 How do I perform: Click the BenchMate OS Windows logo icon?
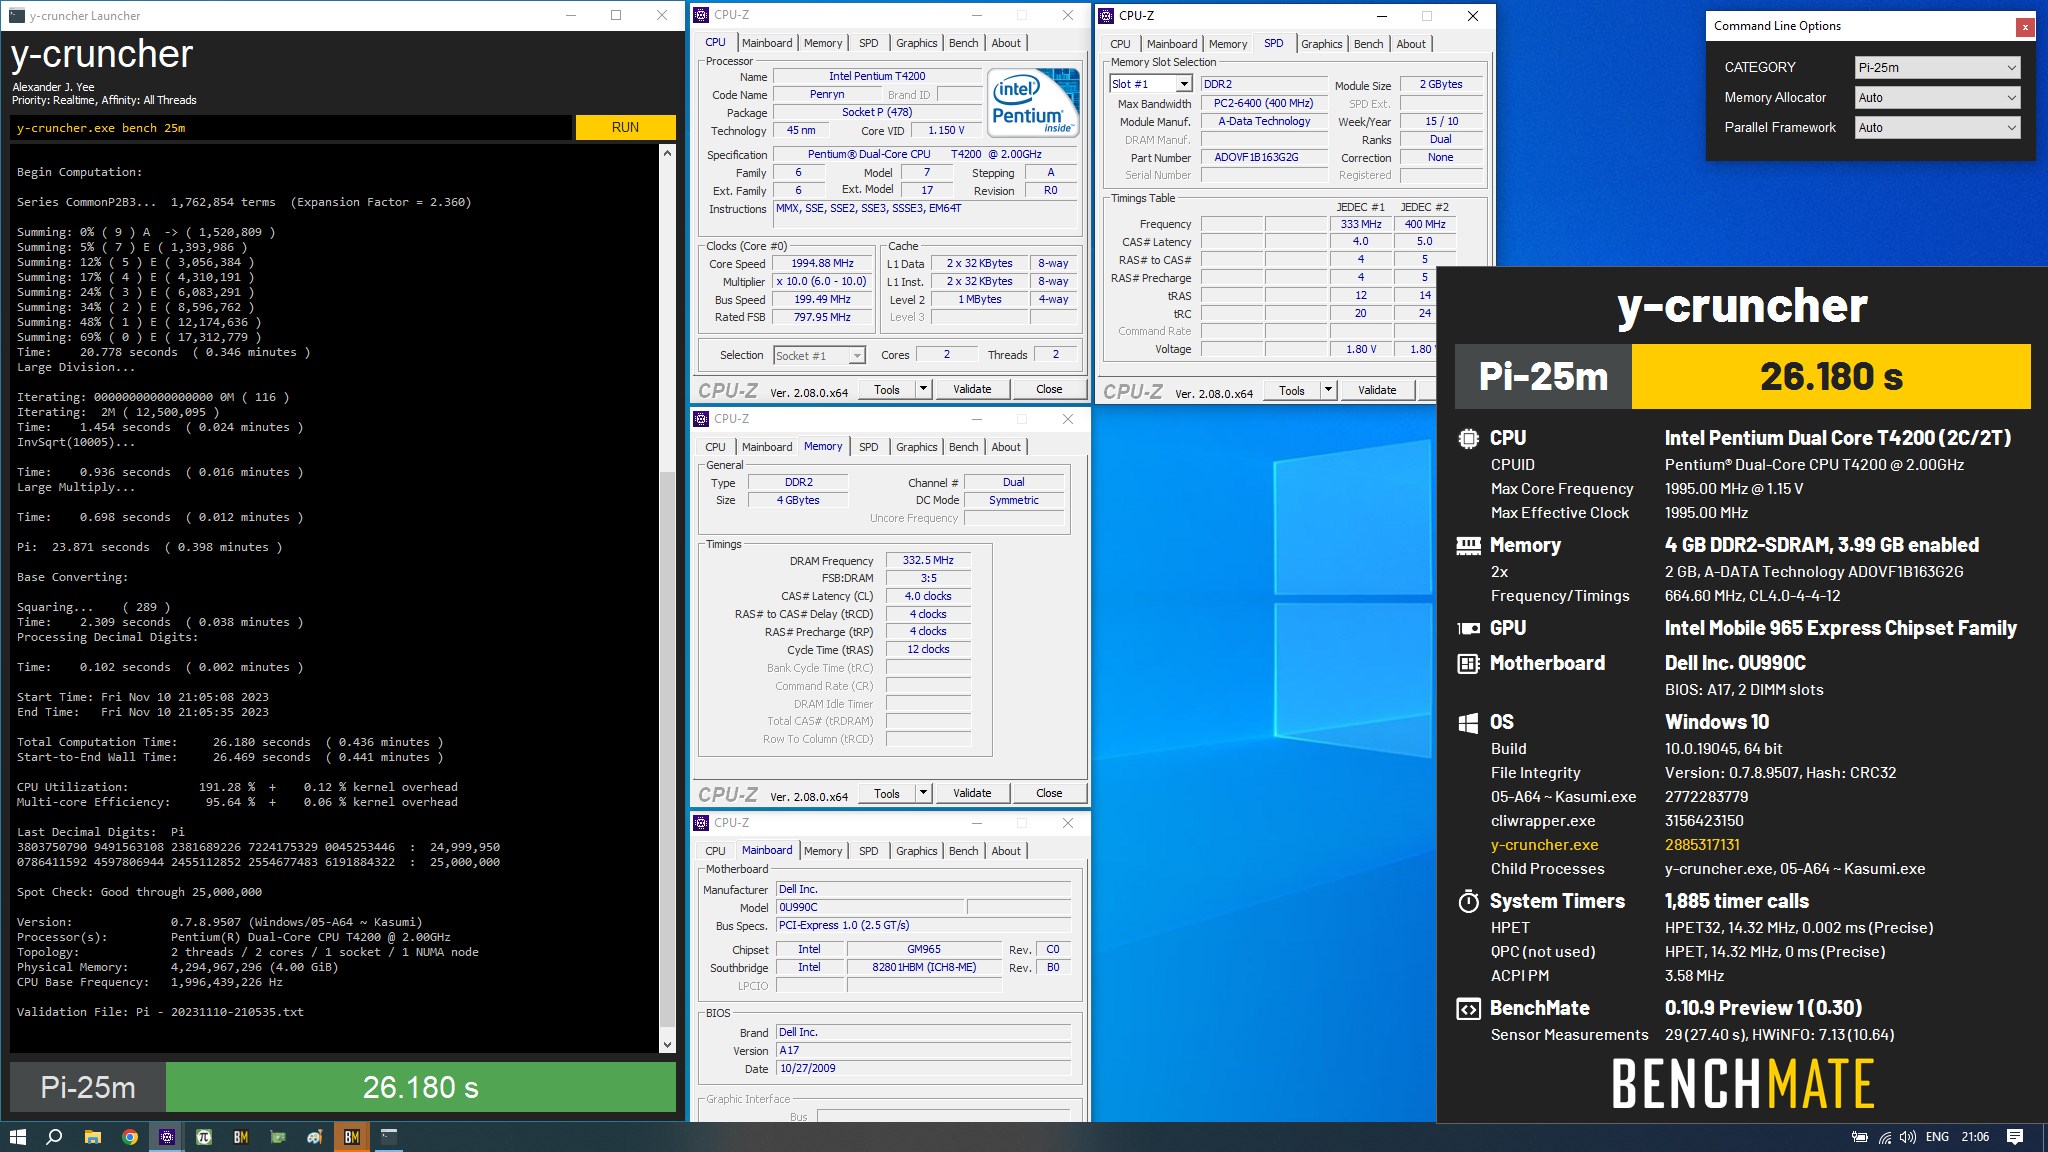tap(1468, 722)
